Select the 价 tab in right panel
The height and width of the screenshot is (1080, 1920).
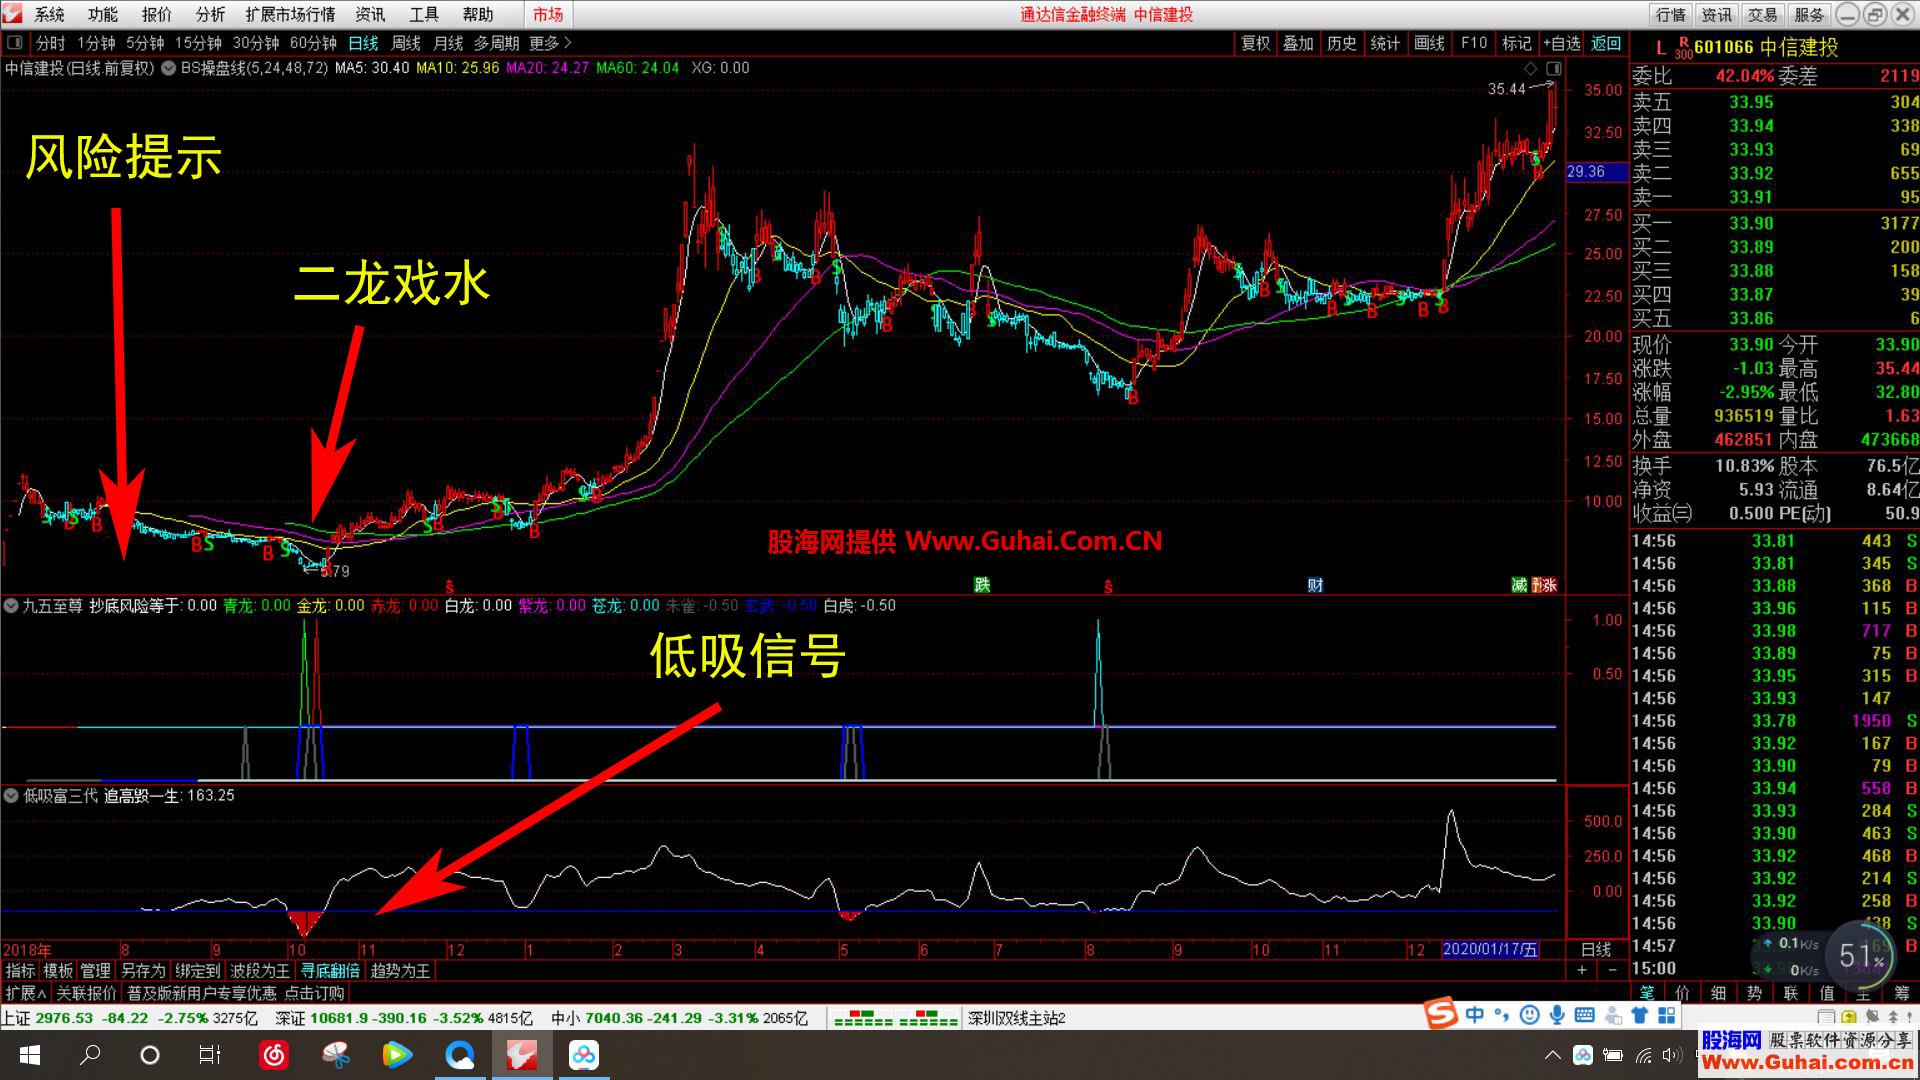1683,992
